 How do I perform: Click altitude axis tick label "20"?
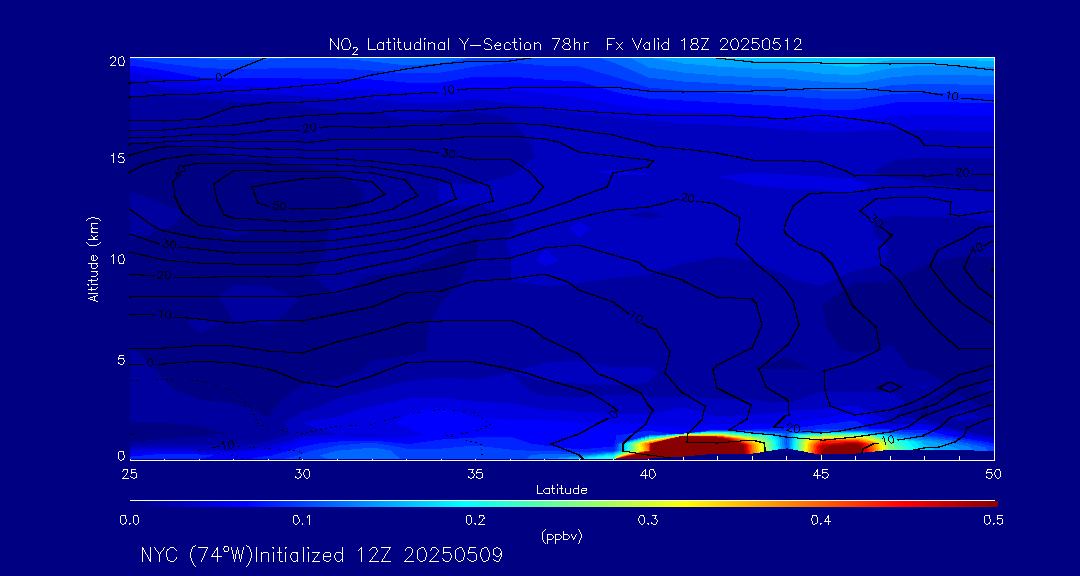click(117, 61)
